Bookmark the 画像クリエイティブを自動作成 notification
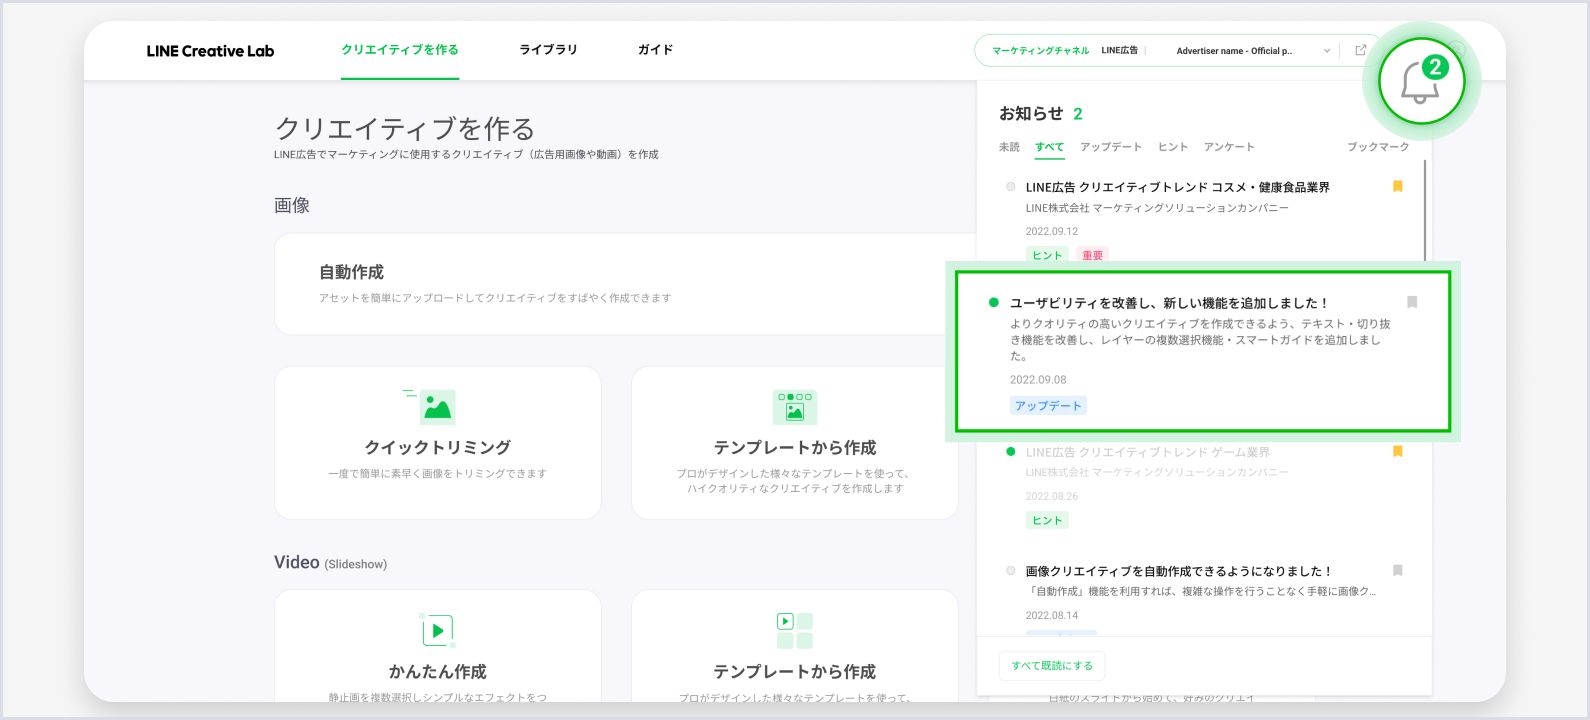This screenshot has height=720, width=1590. click(1397, 570)
